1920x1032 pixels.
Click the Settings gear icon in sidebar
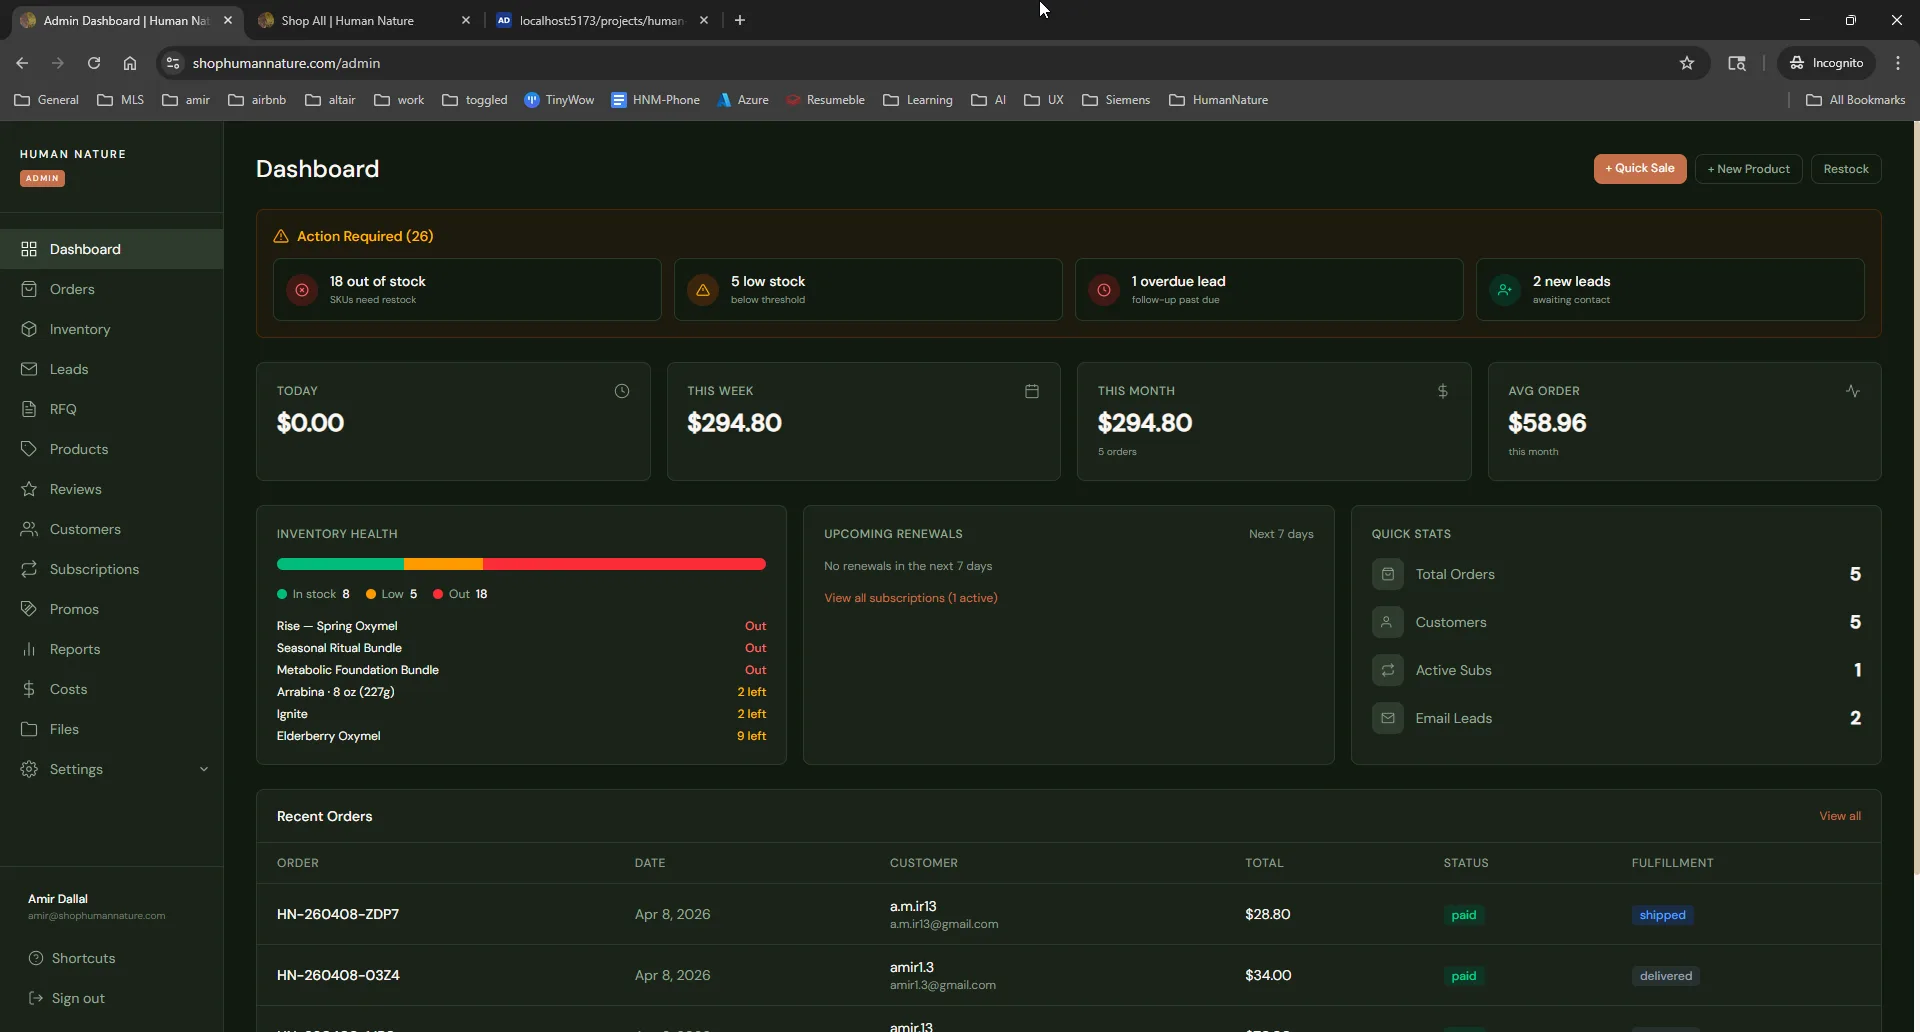[x=29, y=769]
